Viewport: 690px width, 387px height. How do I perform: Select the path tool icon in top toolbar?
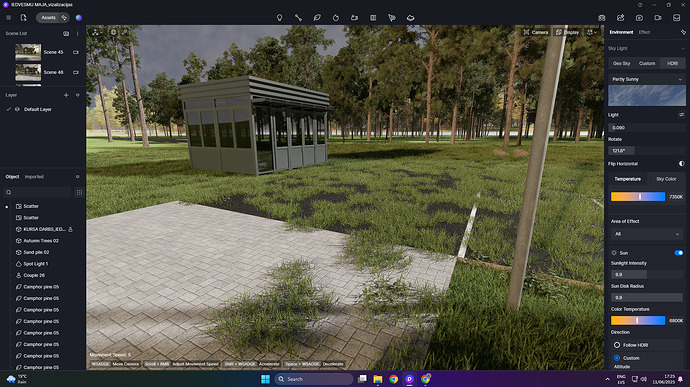pyautogui.click(x=298, y=18)
